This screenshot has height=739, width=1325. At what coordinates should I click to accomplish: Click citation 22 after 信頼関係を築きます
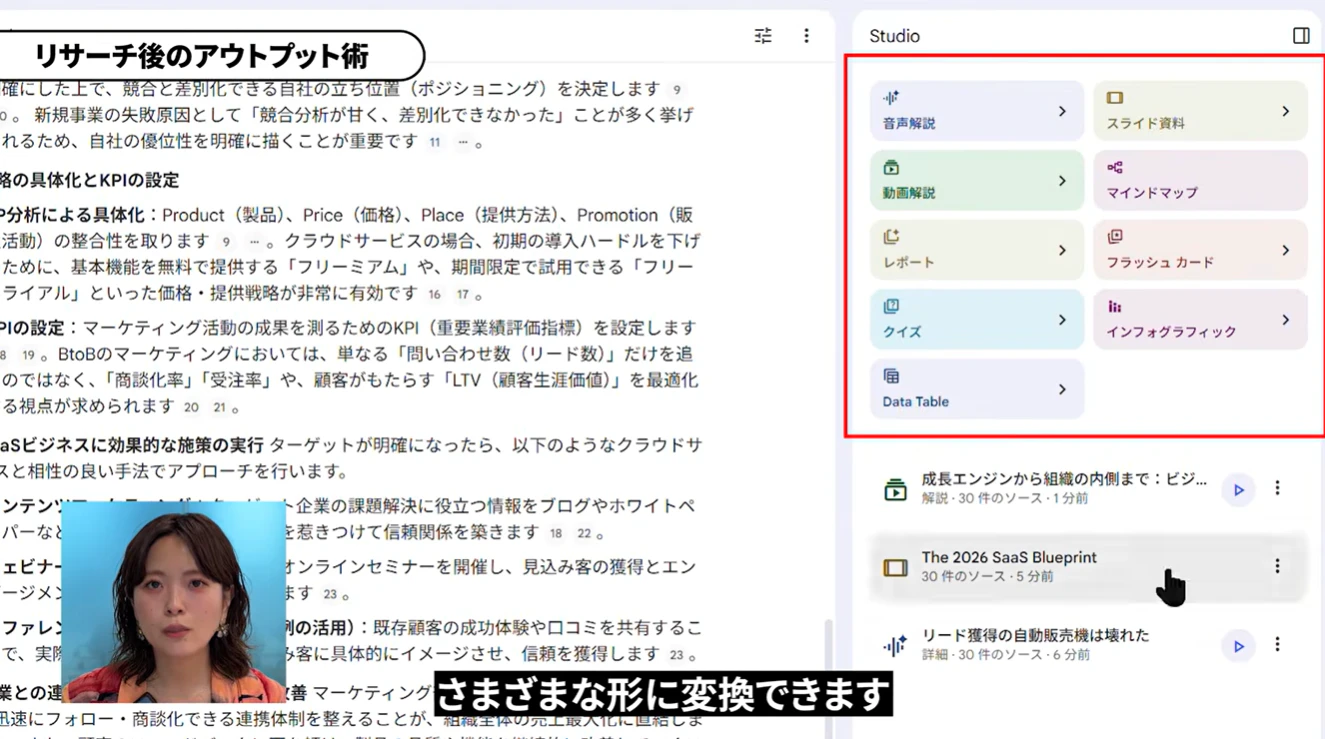[x=584, y=534]
